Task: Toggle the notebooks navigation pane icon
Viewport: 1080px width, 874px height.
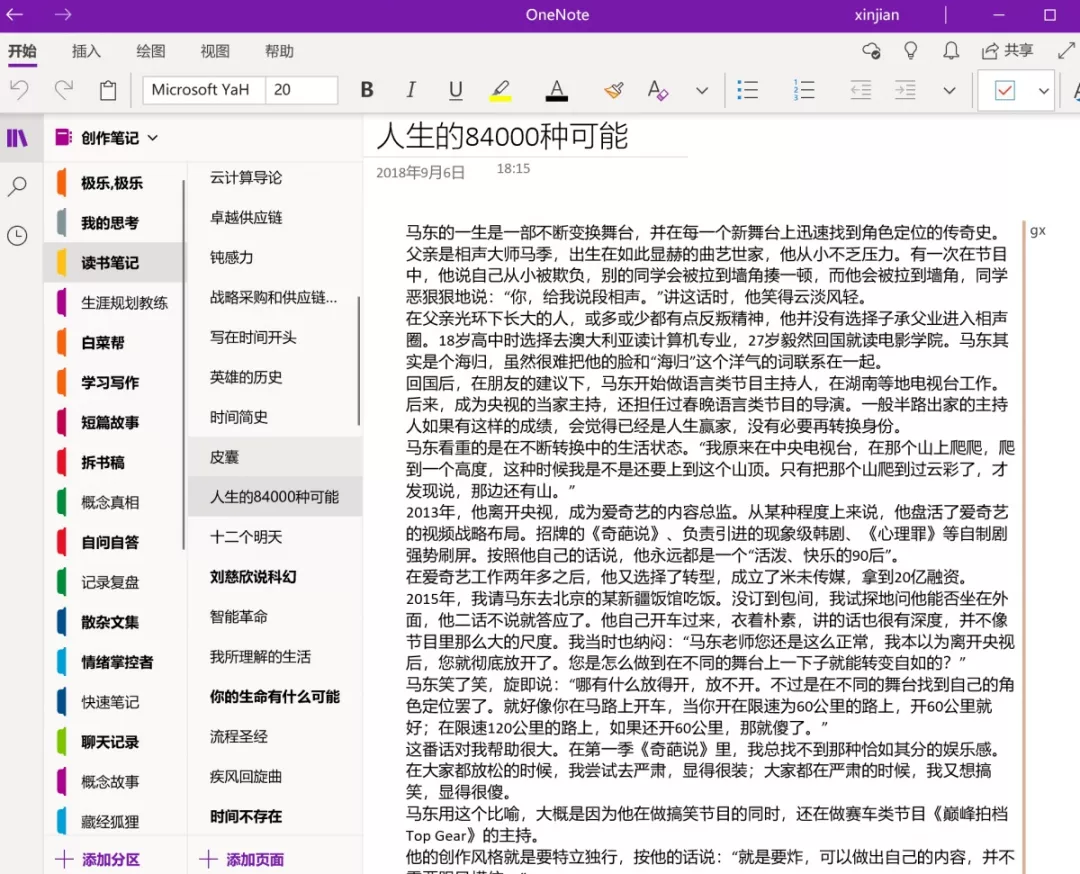Action: click(17, 138)
